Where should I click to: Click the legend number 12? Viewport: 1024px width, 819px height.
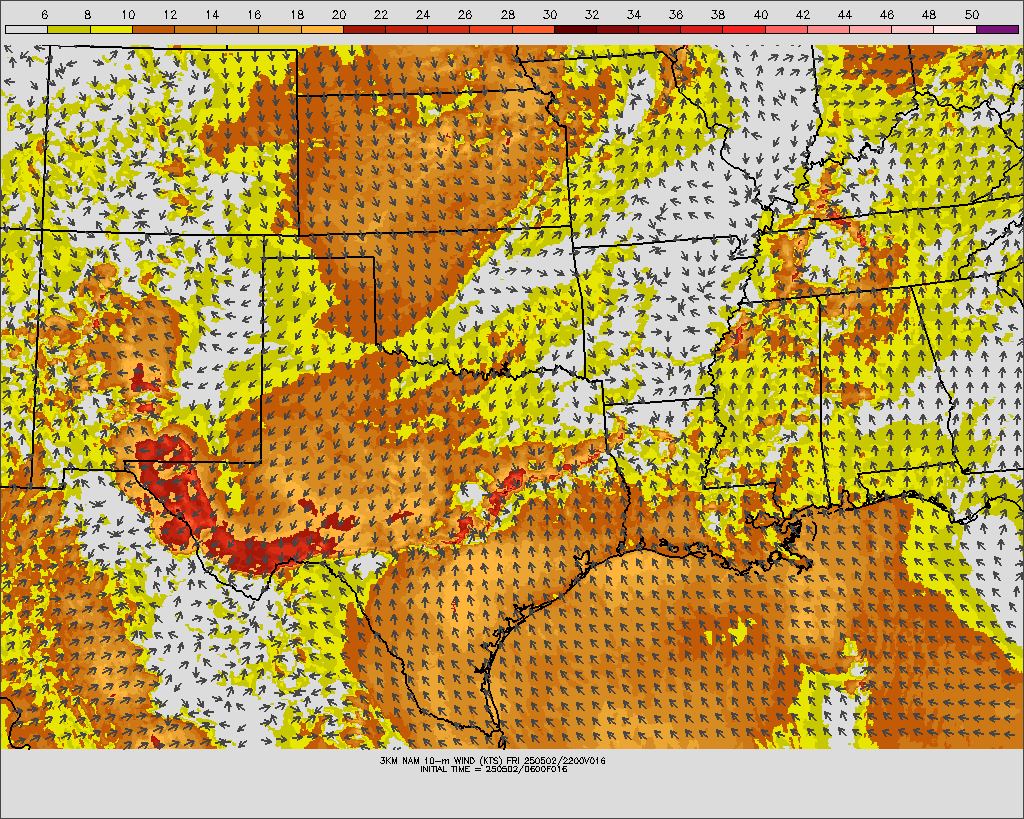(x=170, y=14)
